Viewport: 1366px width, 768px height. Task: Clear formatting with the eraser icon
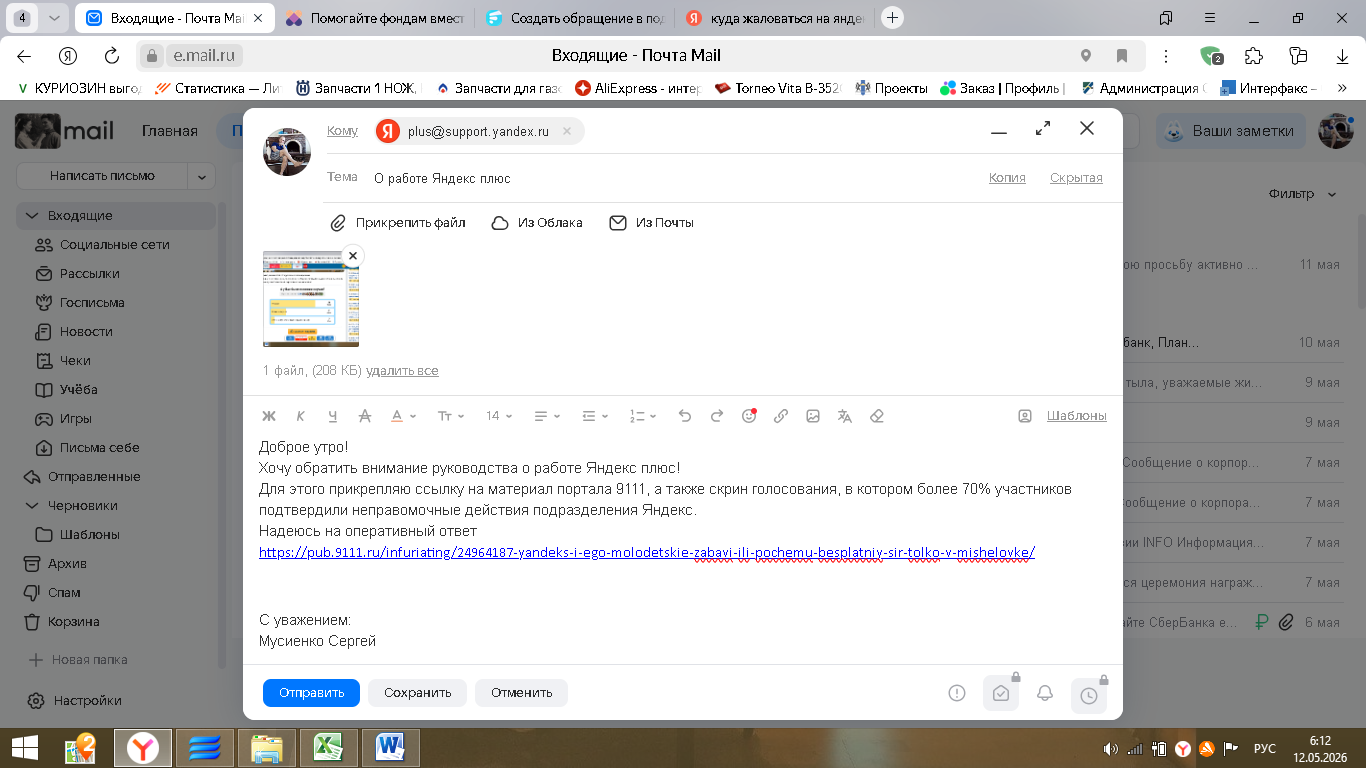(877, 416)
